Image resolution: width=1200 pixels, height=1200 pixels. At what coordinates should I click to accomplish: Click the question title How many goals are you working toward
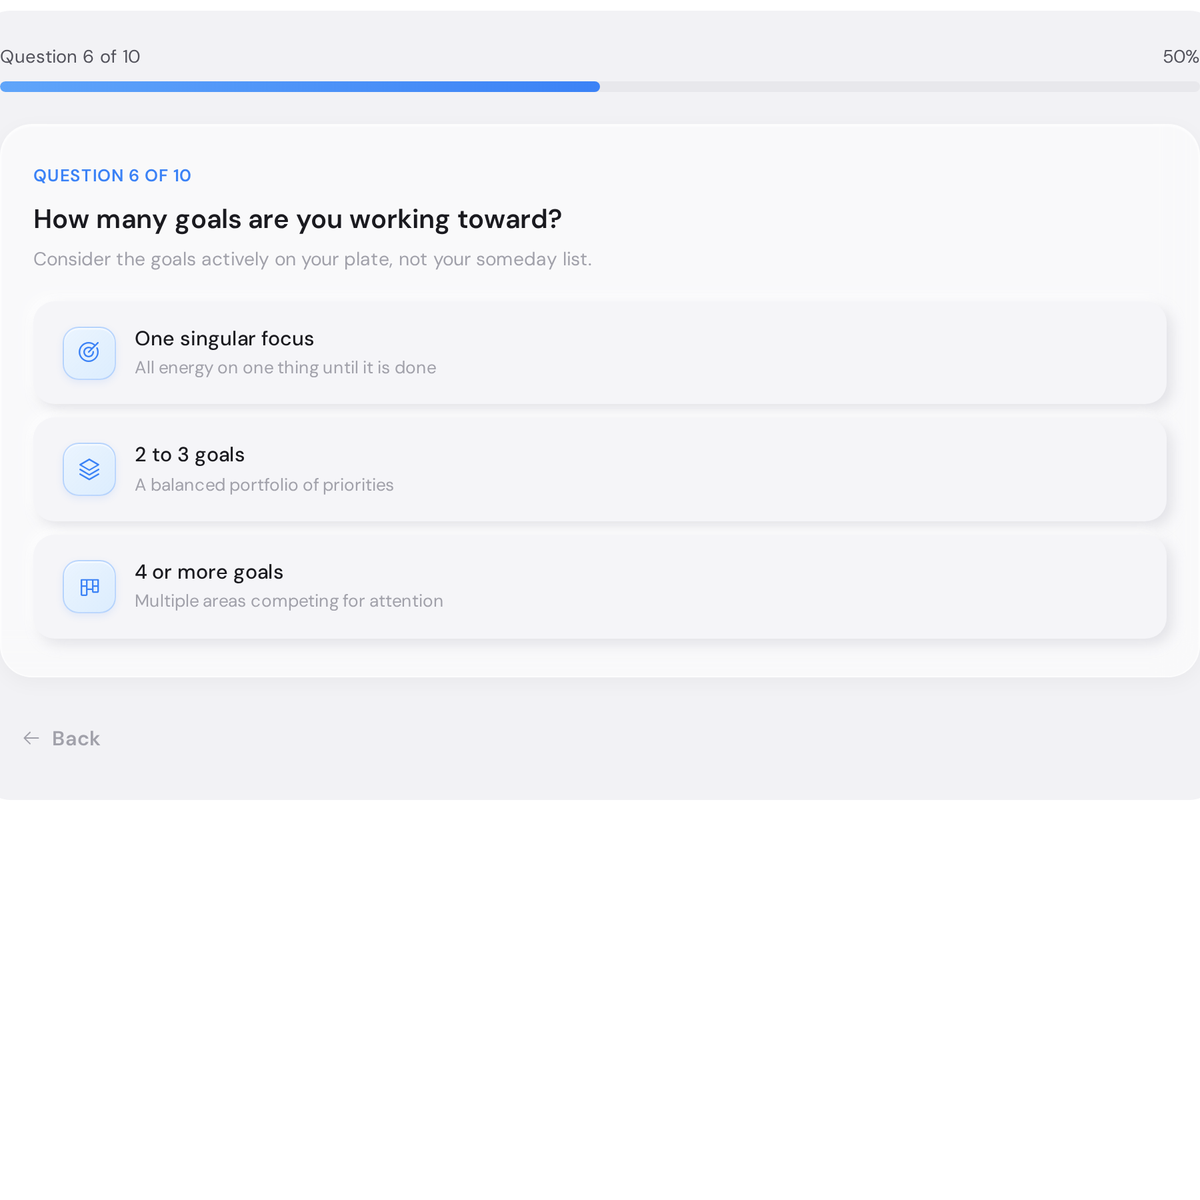[297, 219]
